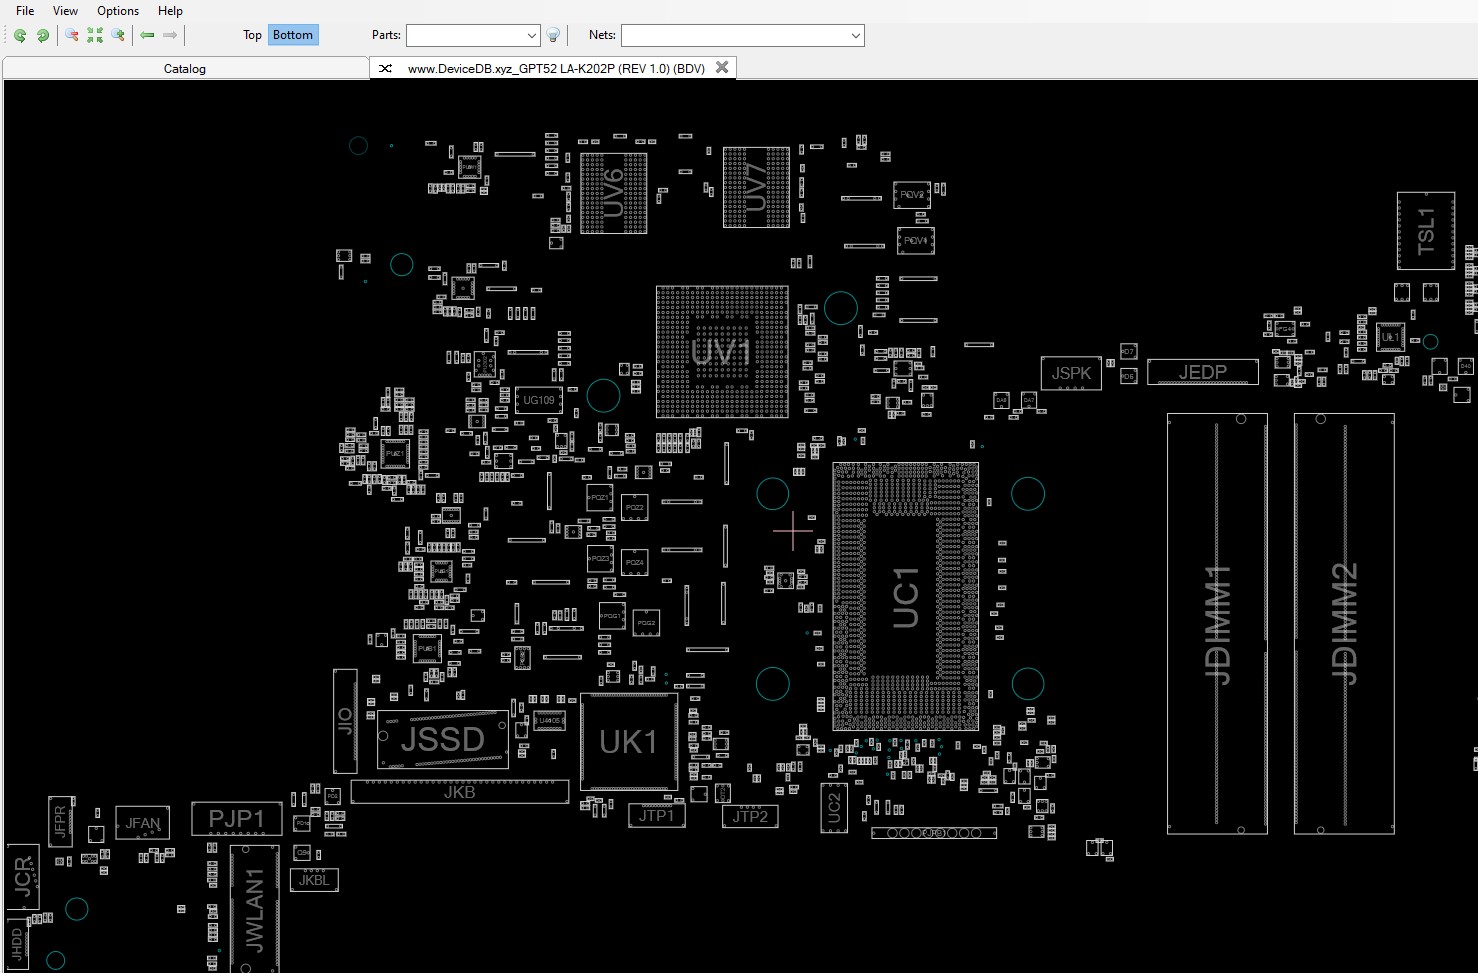Viewport: 1478px width, 973px height.
Task: Click the zoom out magnifier icon
Action: tap(72, 35)
